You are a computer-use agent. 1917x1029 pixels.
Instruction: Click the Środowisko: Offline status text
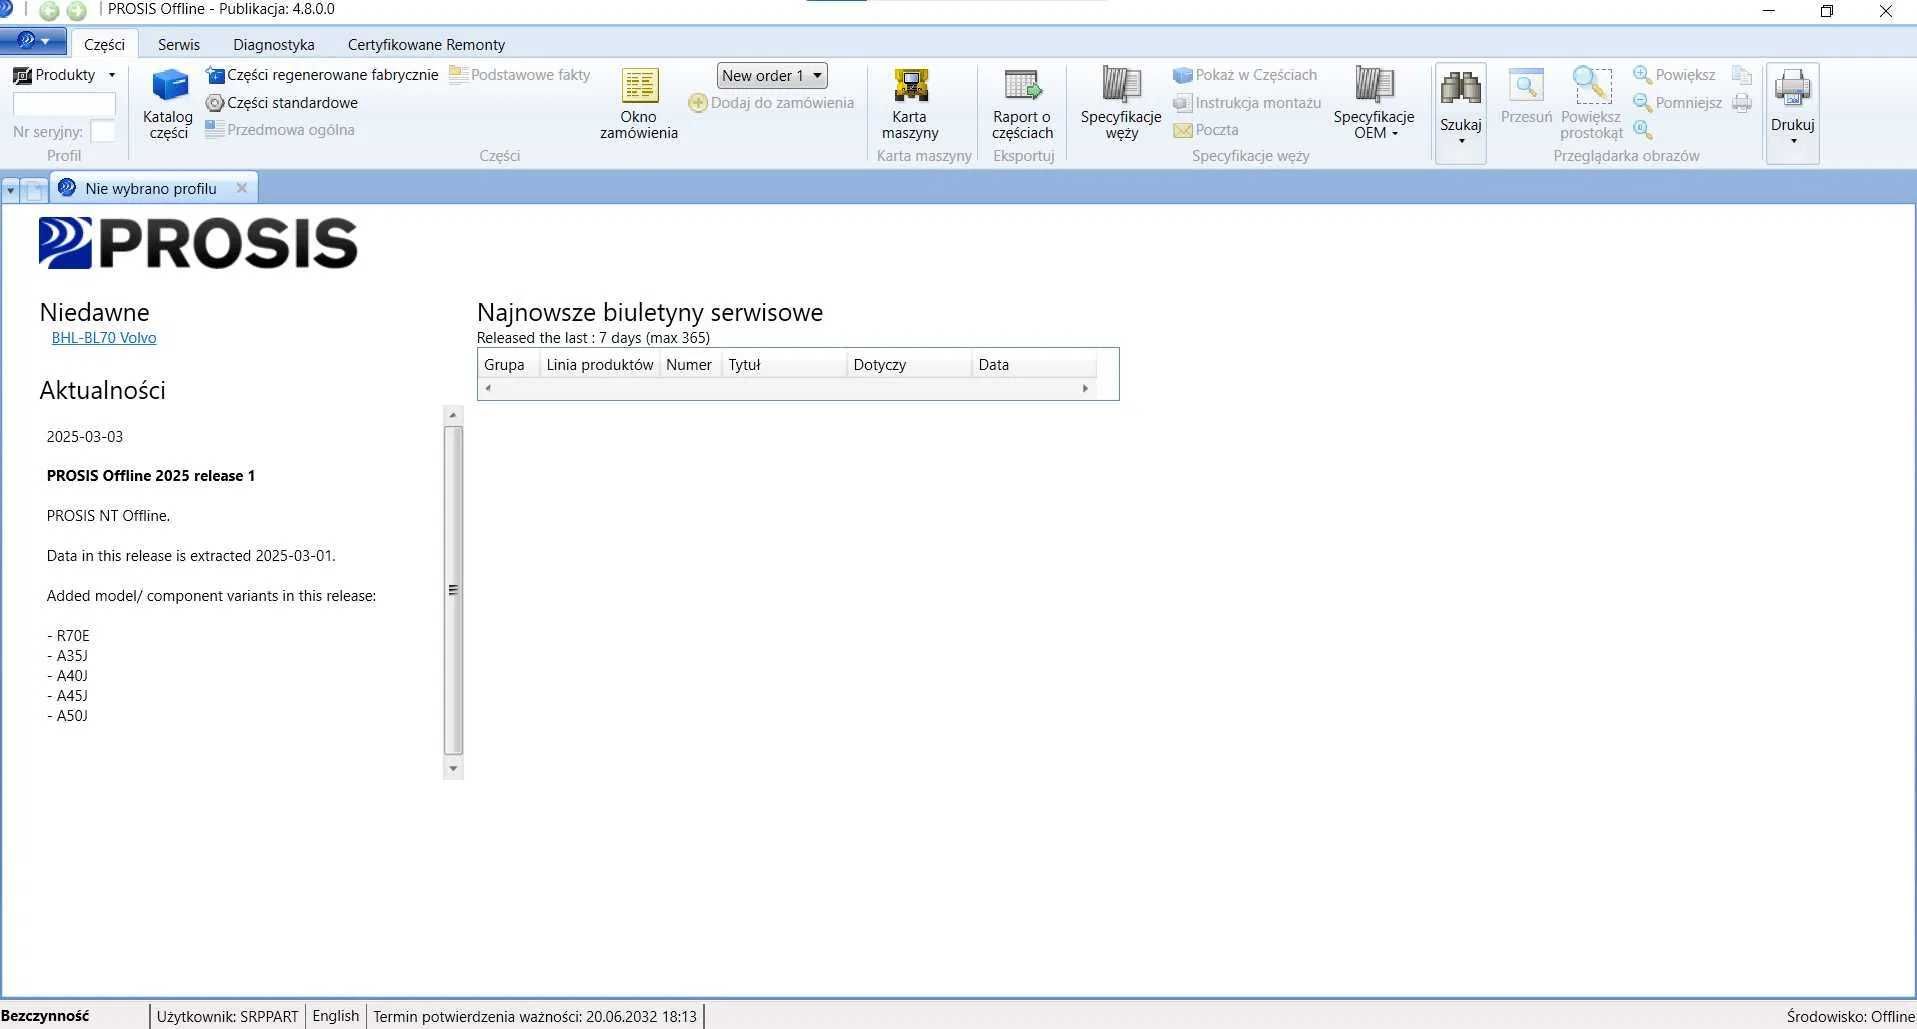click(x=1850, y=1016)
